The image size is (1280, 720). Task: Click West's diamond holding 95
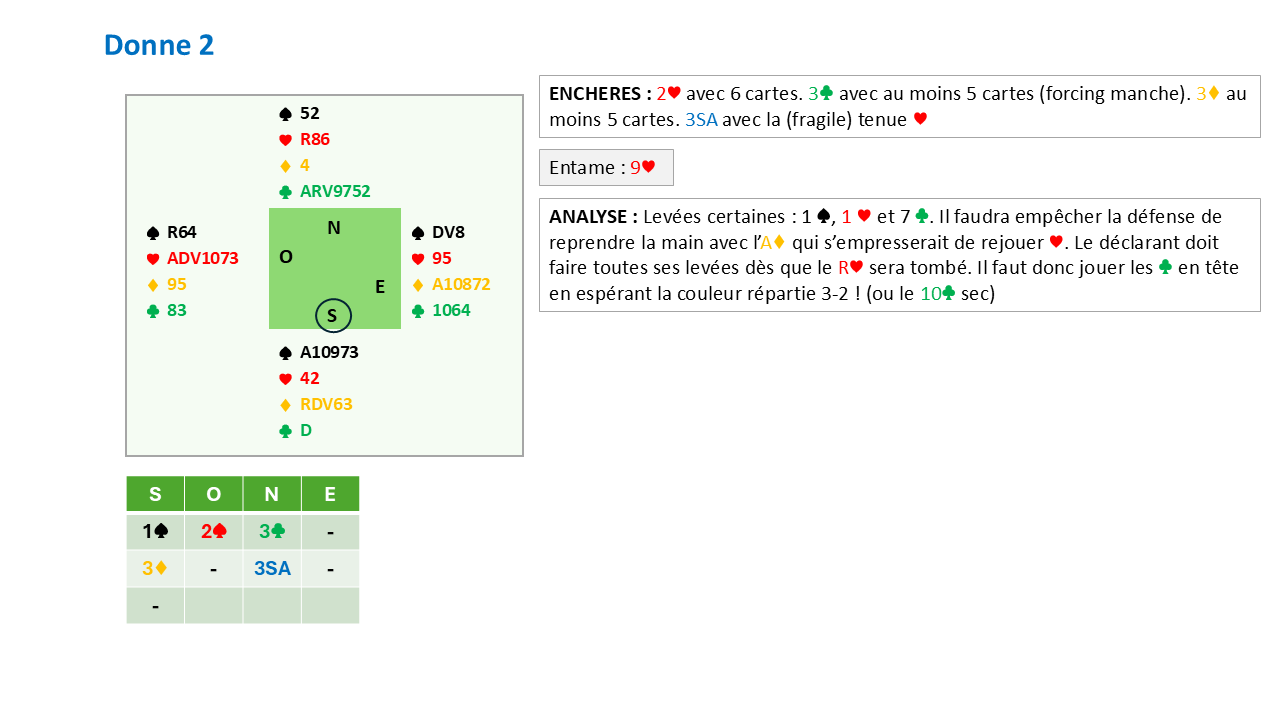click(x=177, y=285)
